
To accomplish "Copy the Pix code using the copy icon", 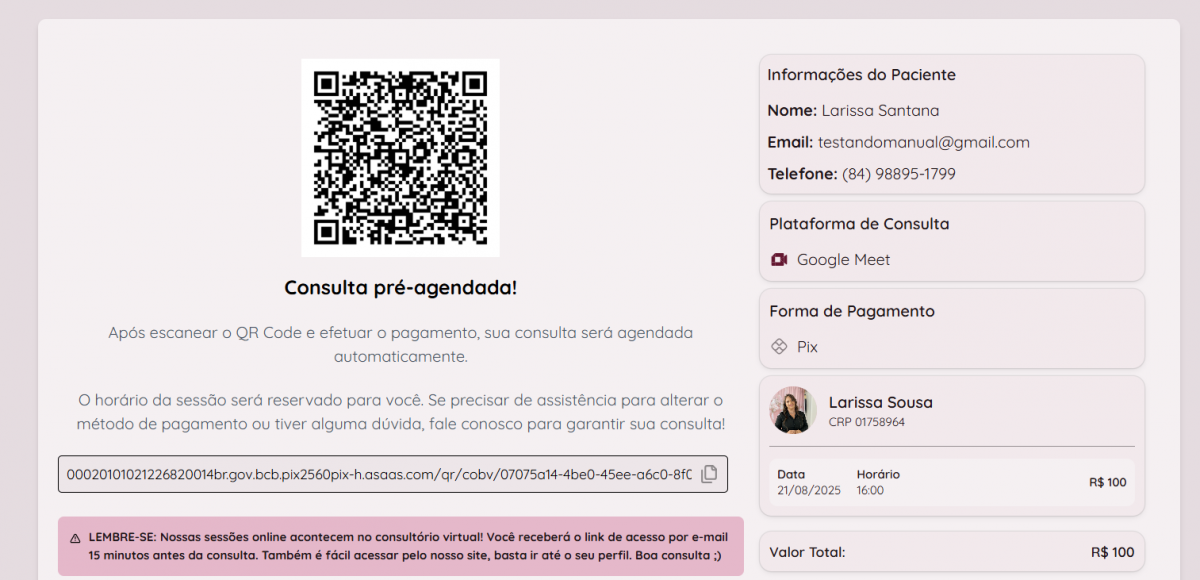I will (709, 474).
